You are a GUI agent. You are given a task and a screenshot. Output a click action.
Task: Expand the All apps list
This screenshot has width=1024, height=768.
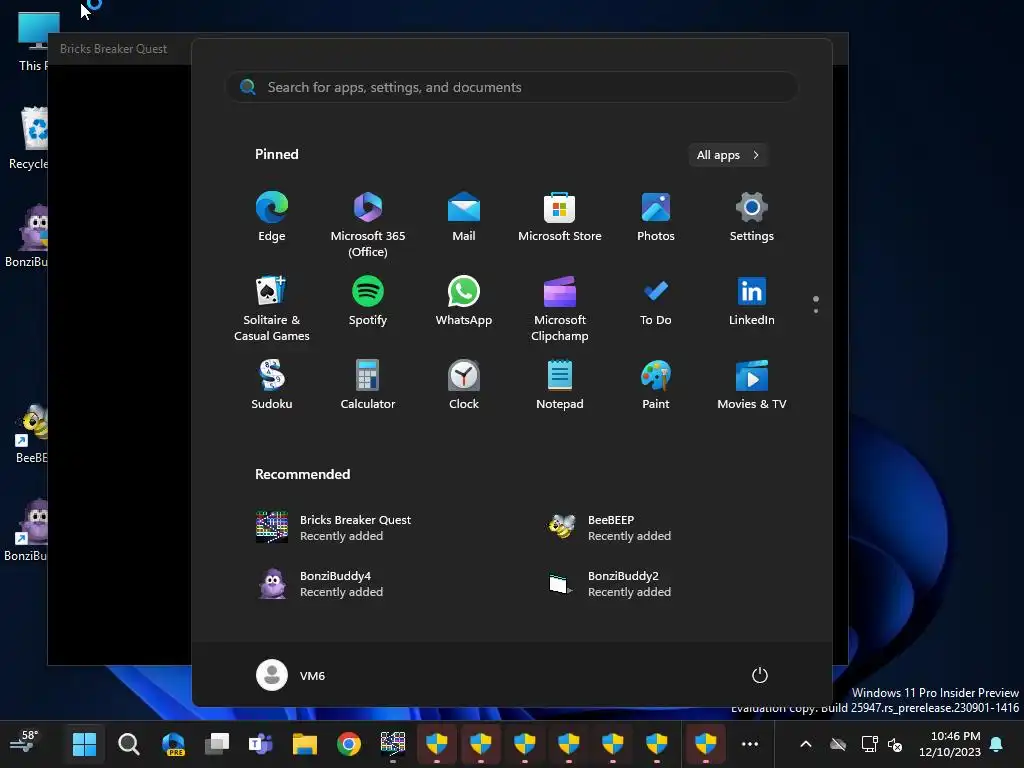[728, 155]
